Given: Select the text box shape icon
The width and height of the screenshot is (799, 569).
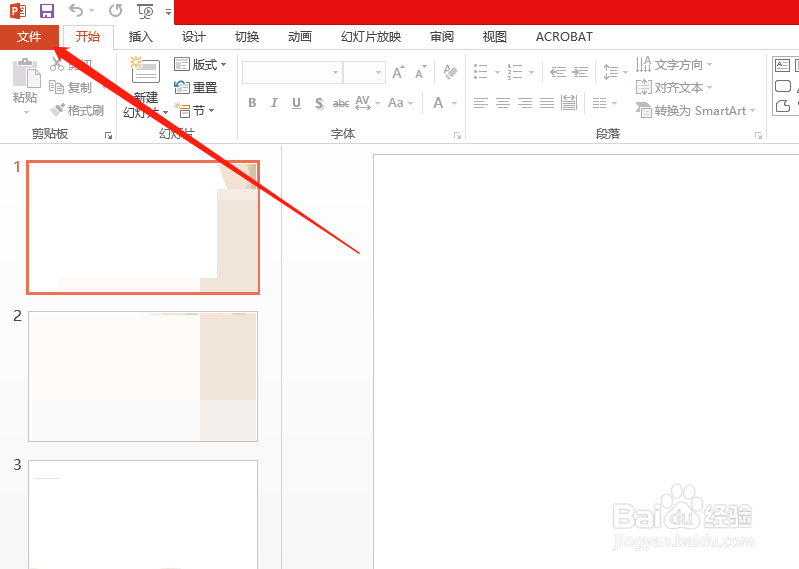Looking at the screenshot, I should coord(782,65).
